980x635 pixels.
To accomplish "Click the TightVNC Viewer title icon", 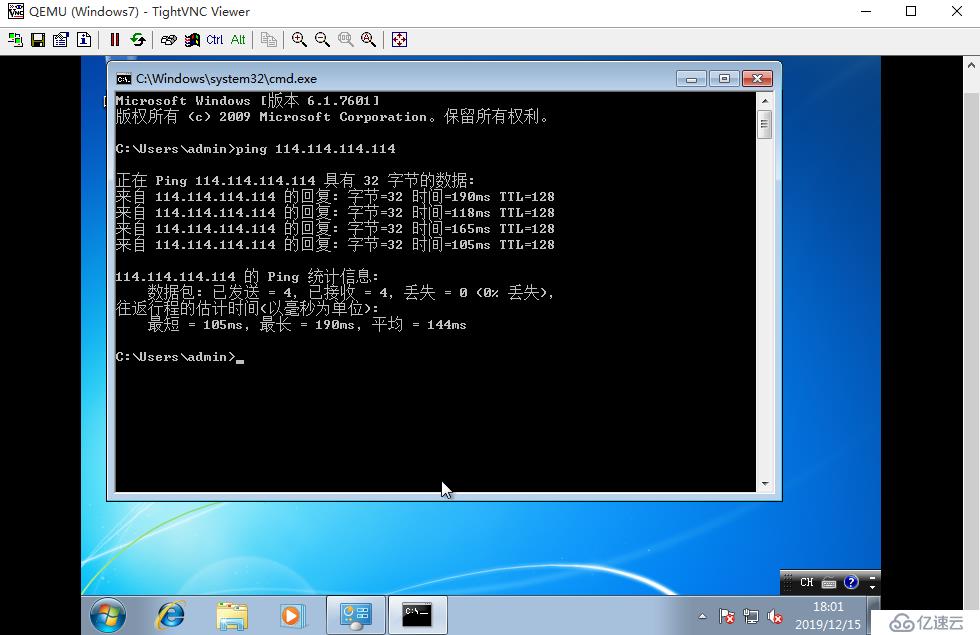I will click(16, 11).
